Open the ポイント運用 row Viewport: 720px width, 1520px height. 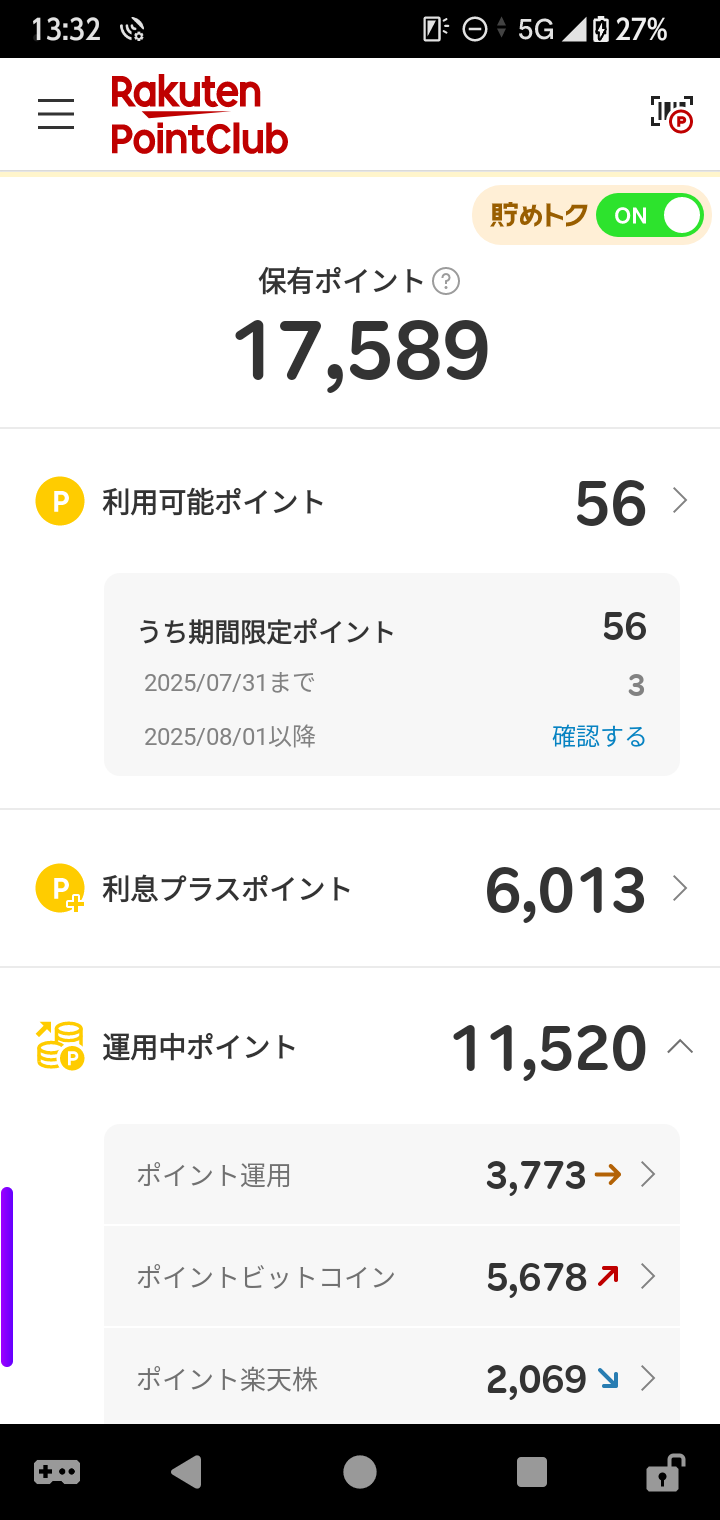click(x=392, y=1175)
